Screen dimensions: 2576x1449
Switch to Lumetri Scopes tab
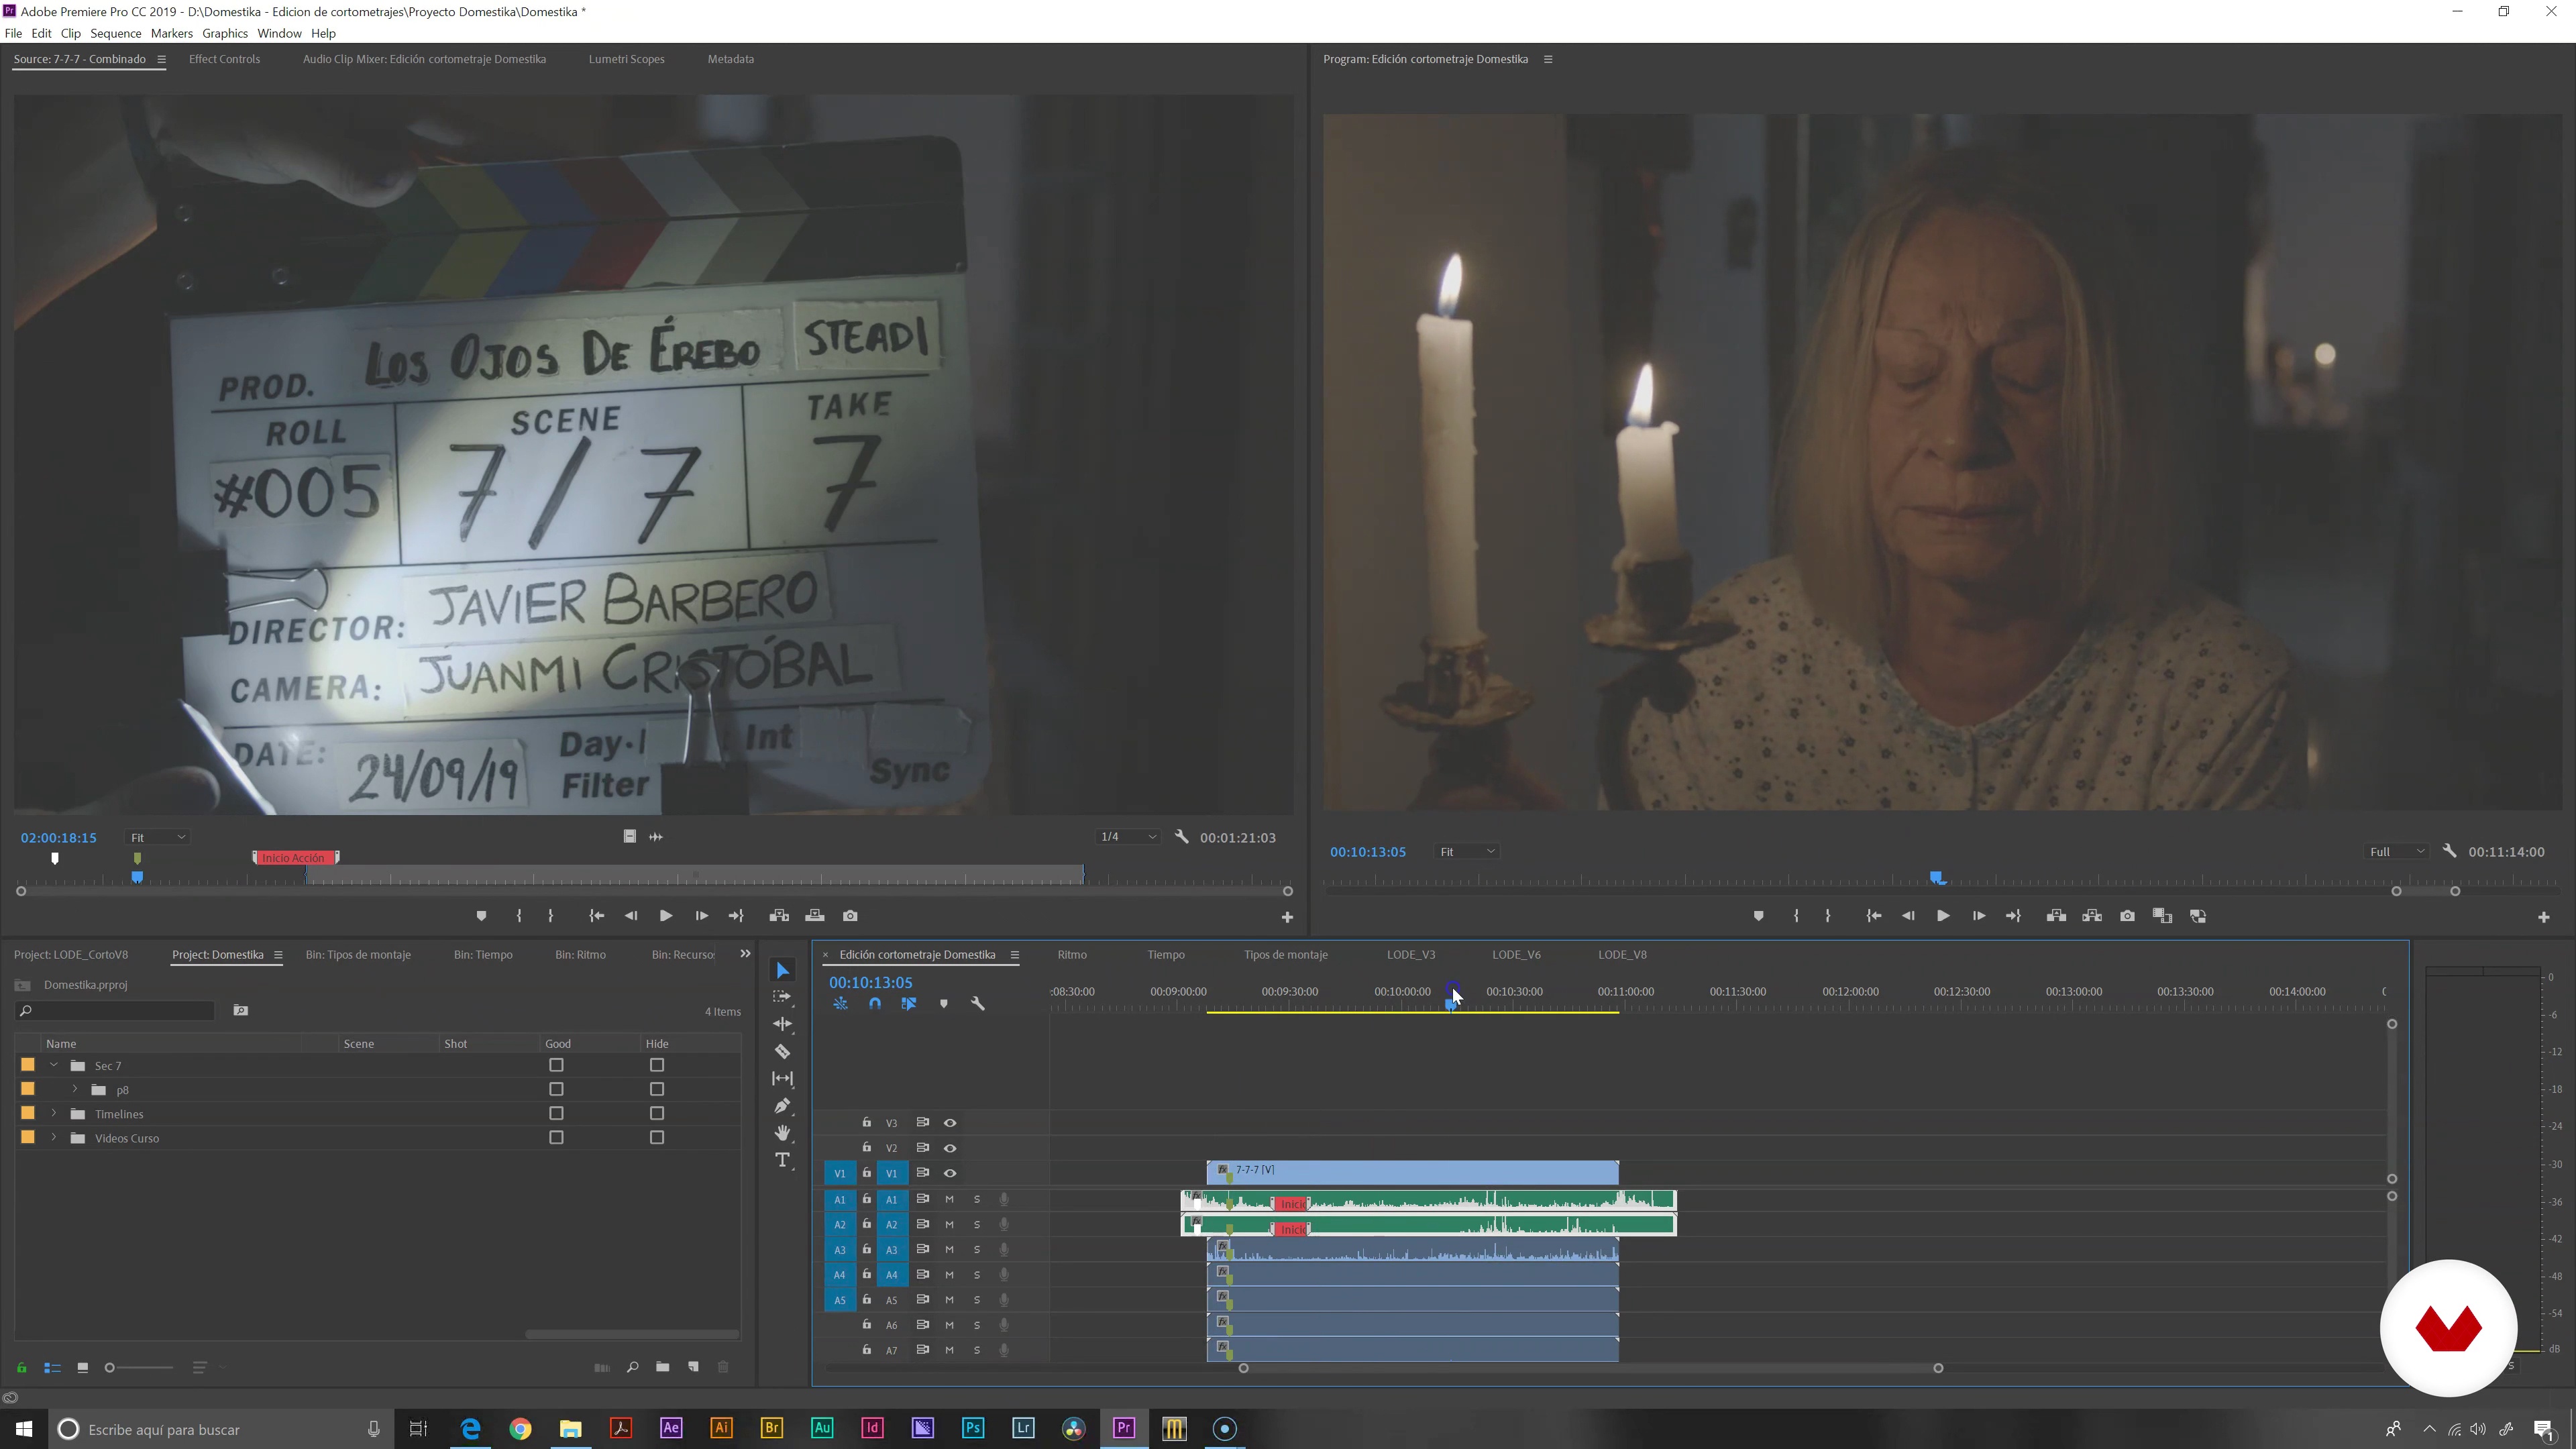click(x=626, y=59)
